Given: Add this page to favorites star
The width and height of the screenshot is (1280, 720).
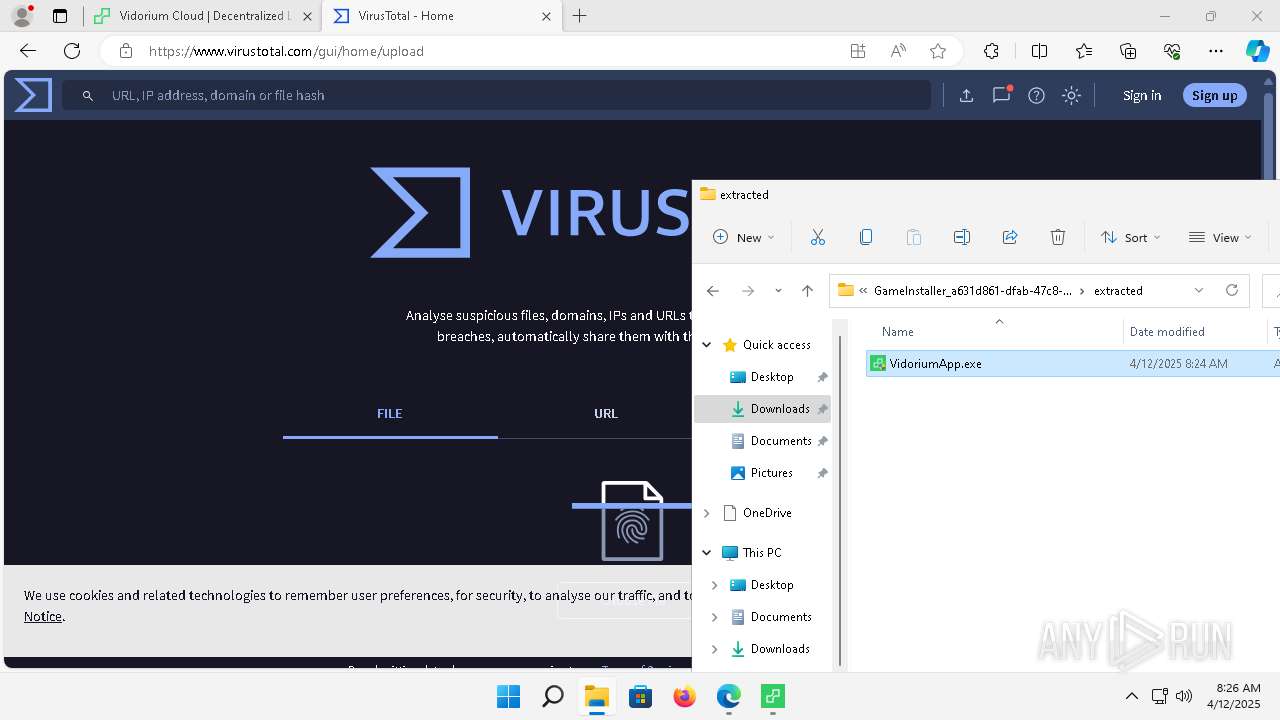Looking at the screenshot, I should pyautogui.click(x=938, y=51).
